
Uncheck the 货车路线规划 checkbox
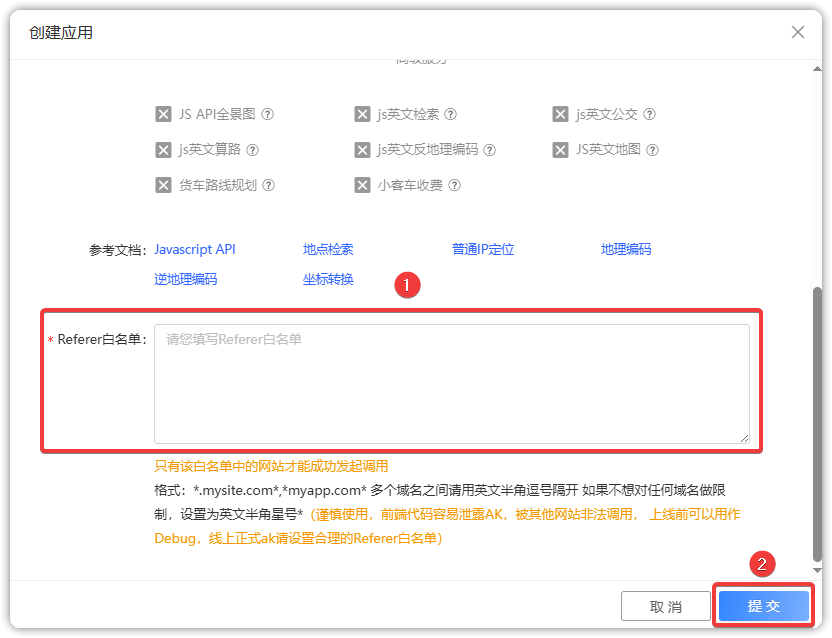164,185
